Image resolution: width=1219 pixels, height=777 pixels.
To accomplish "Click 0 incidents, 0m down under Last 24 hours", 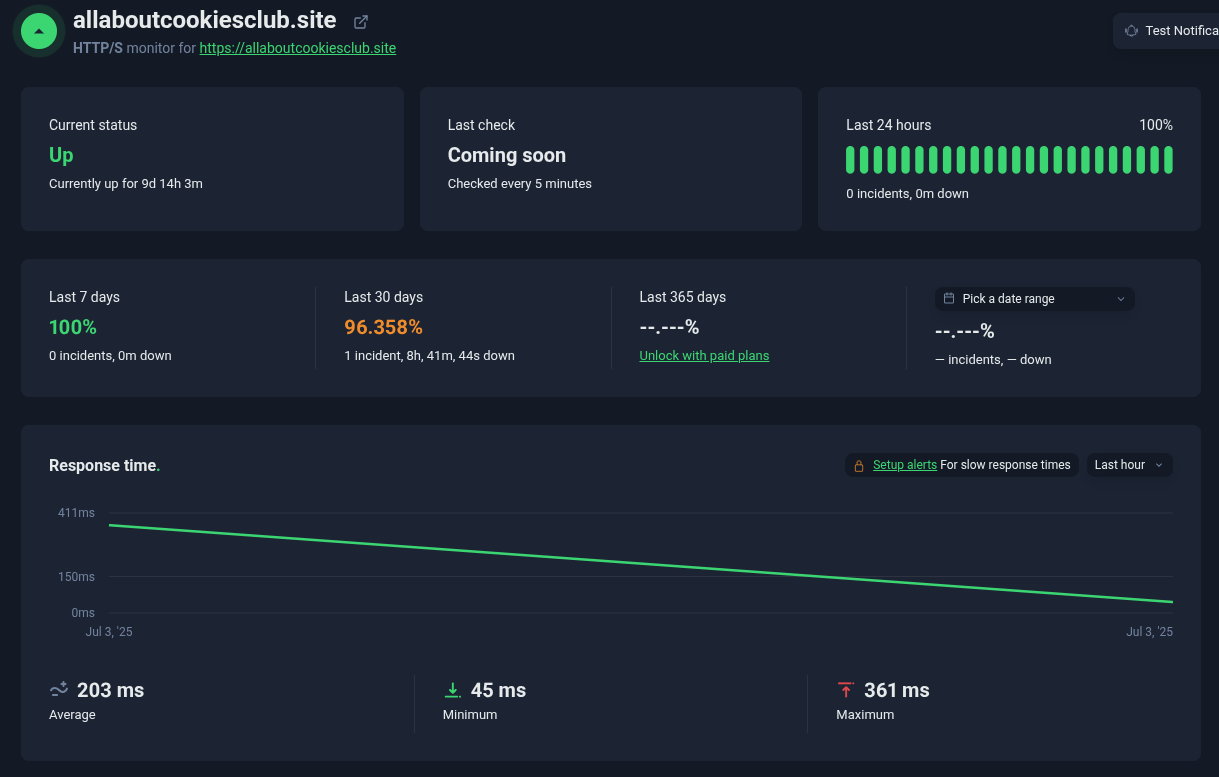I will 907,194.
